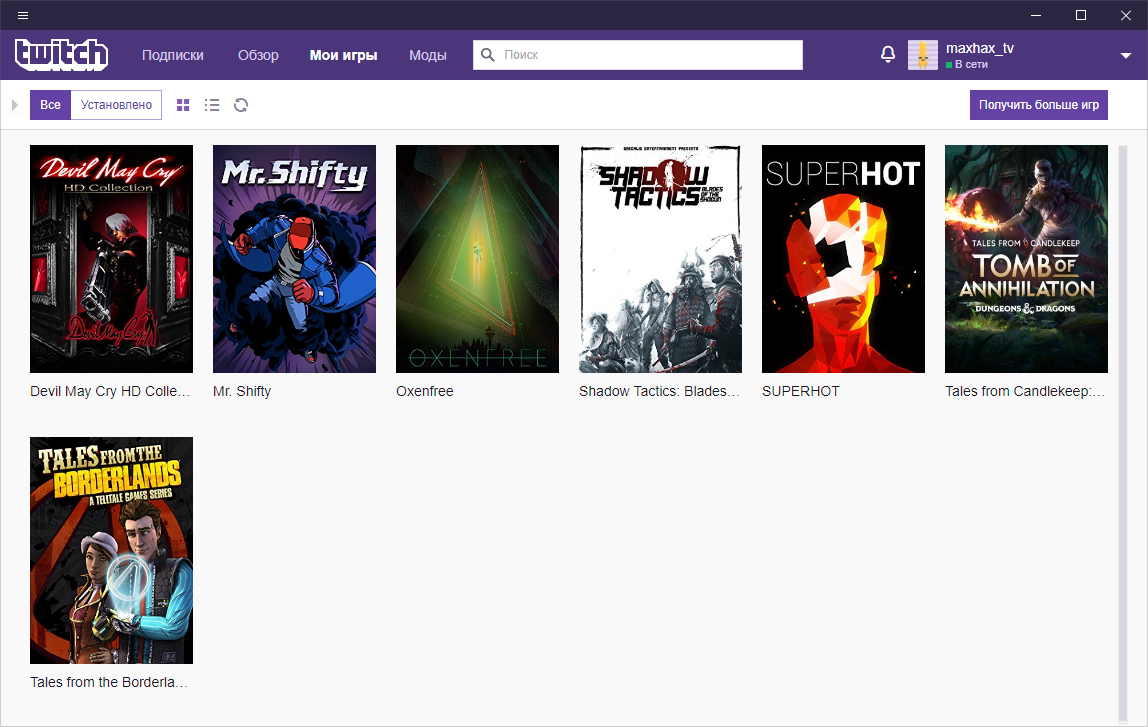Open the notifications bell
Screen dimensions: 1148x727
887,54
